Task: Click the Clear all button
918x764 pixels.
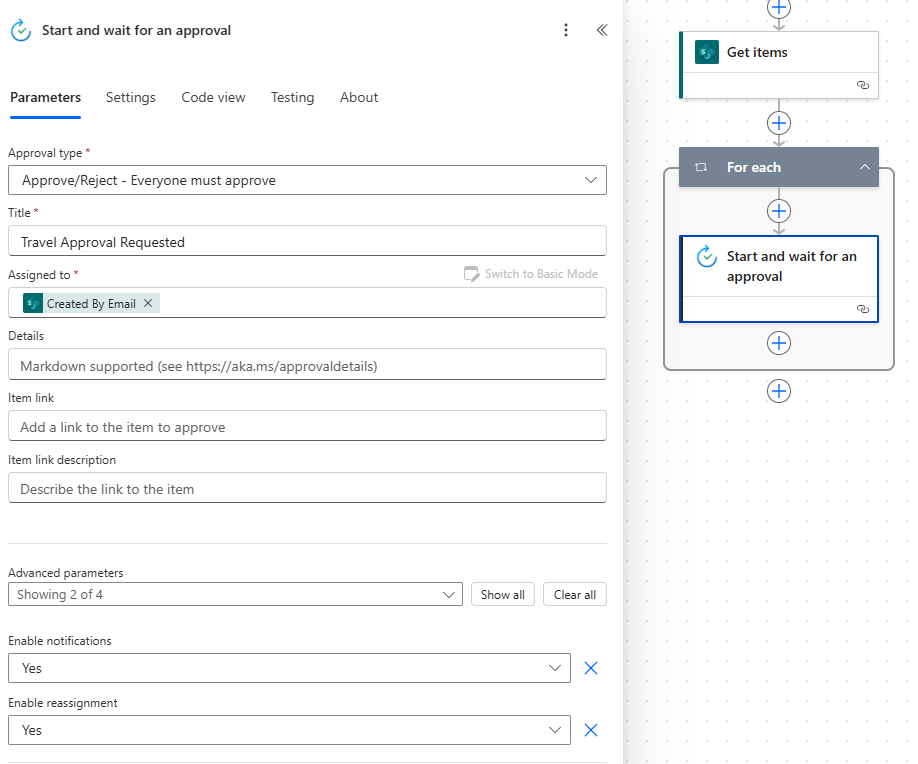Action: [575, 594]
